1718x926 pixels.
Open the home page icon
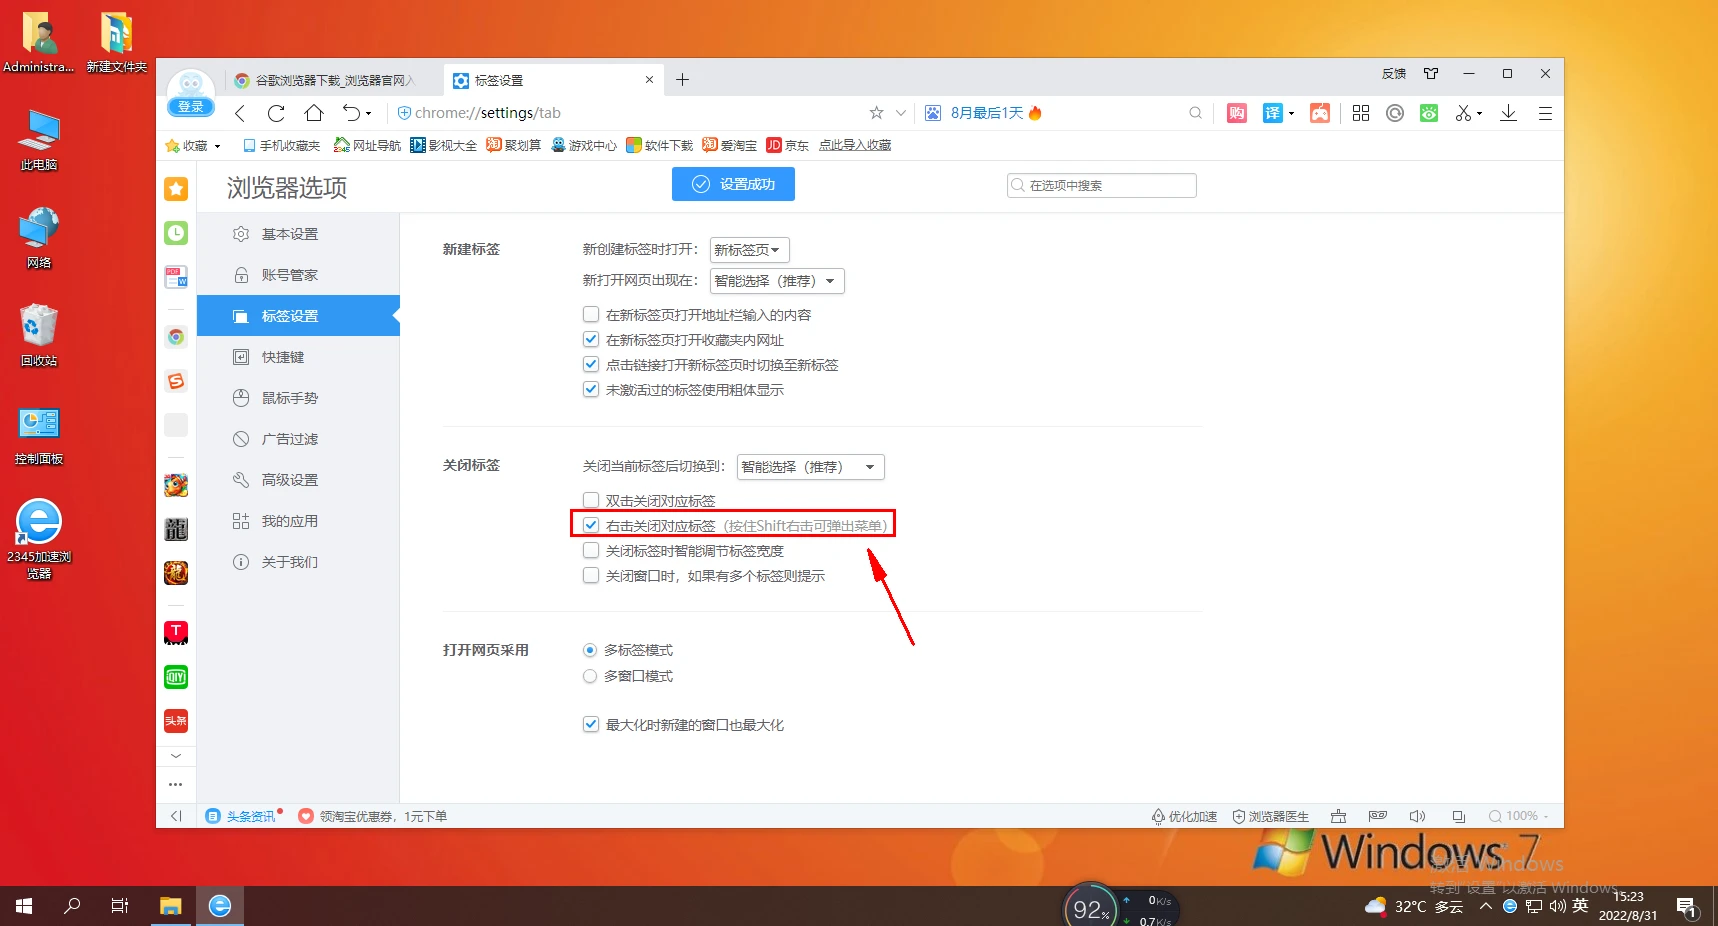pos(314,113)
